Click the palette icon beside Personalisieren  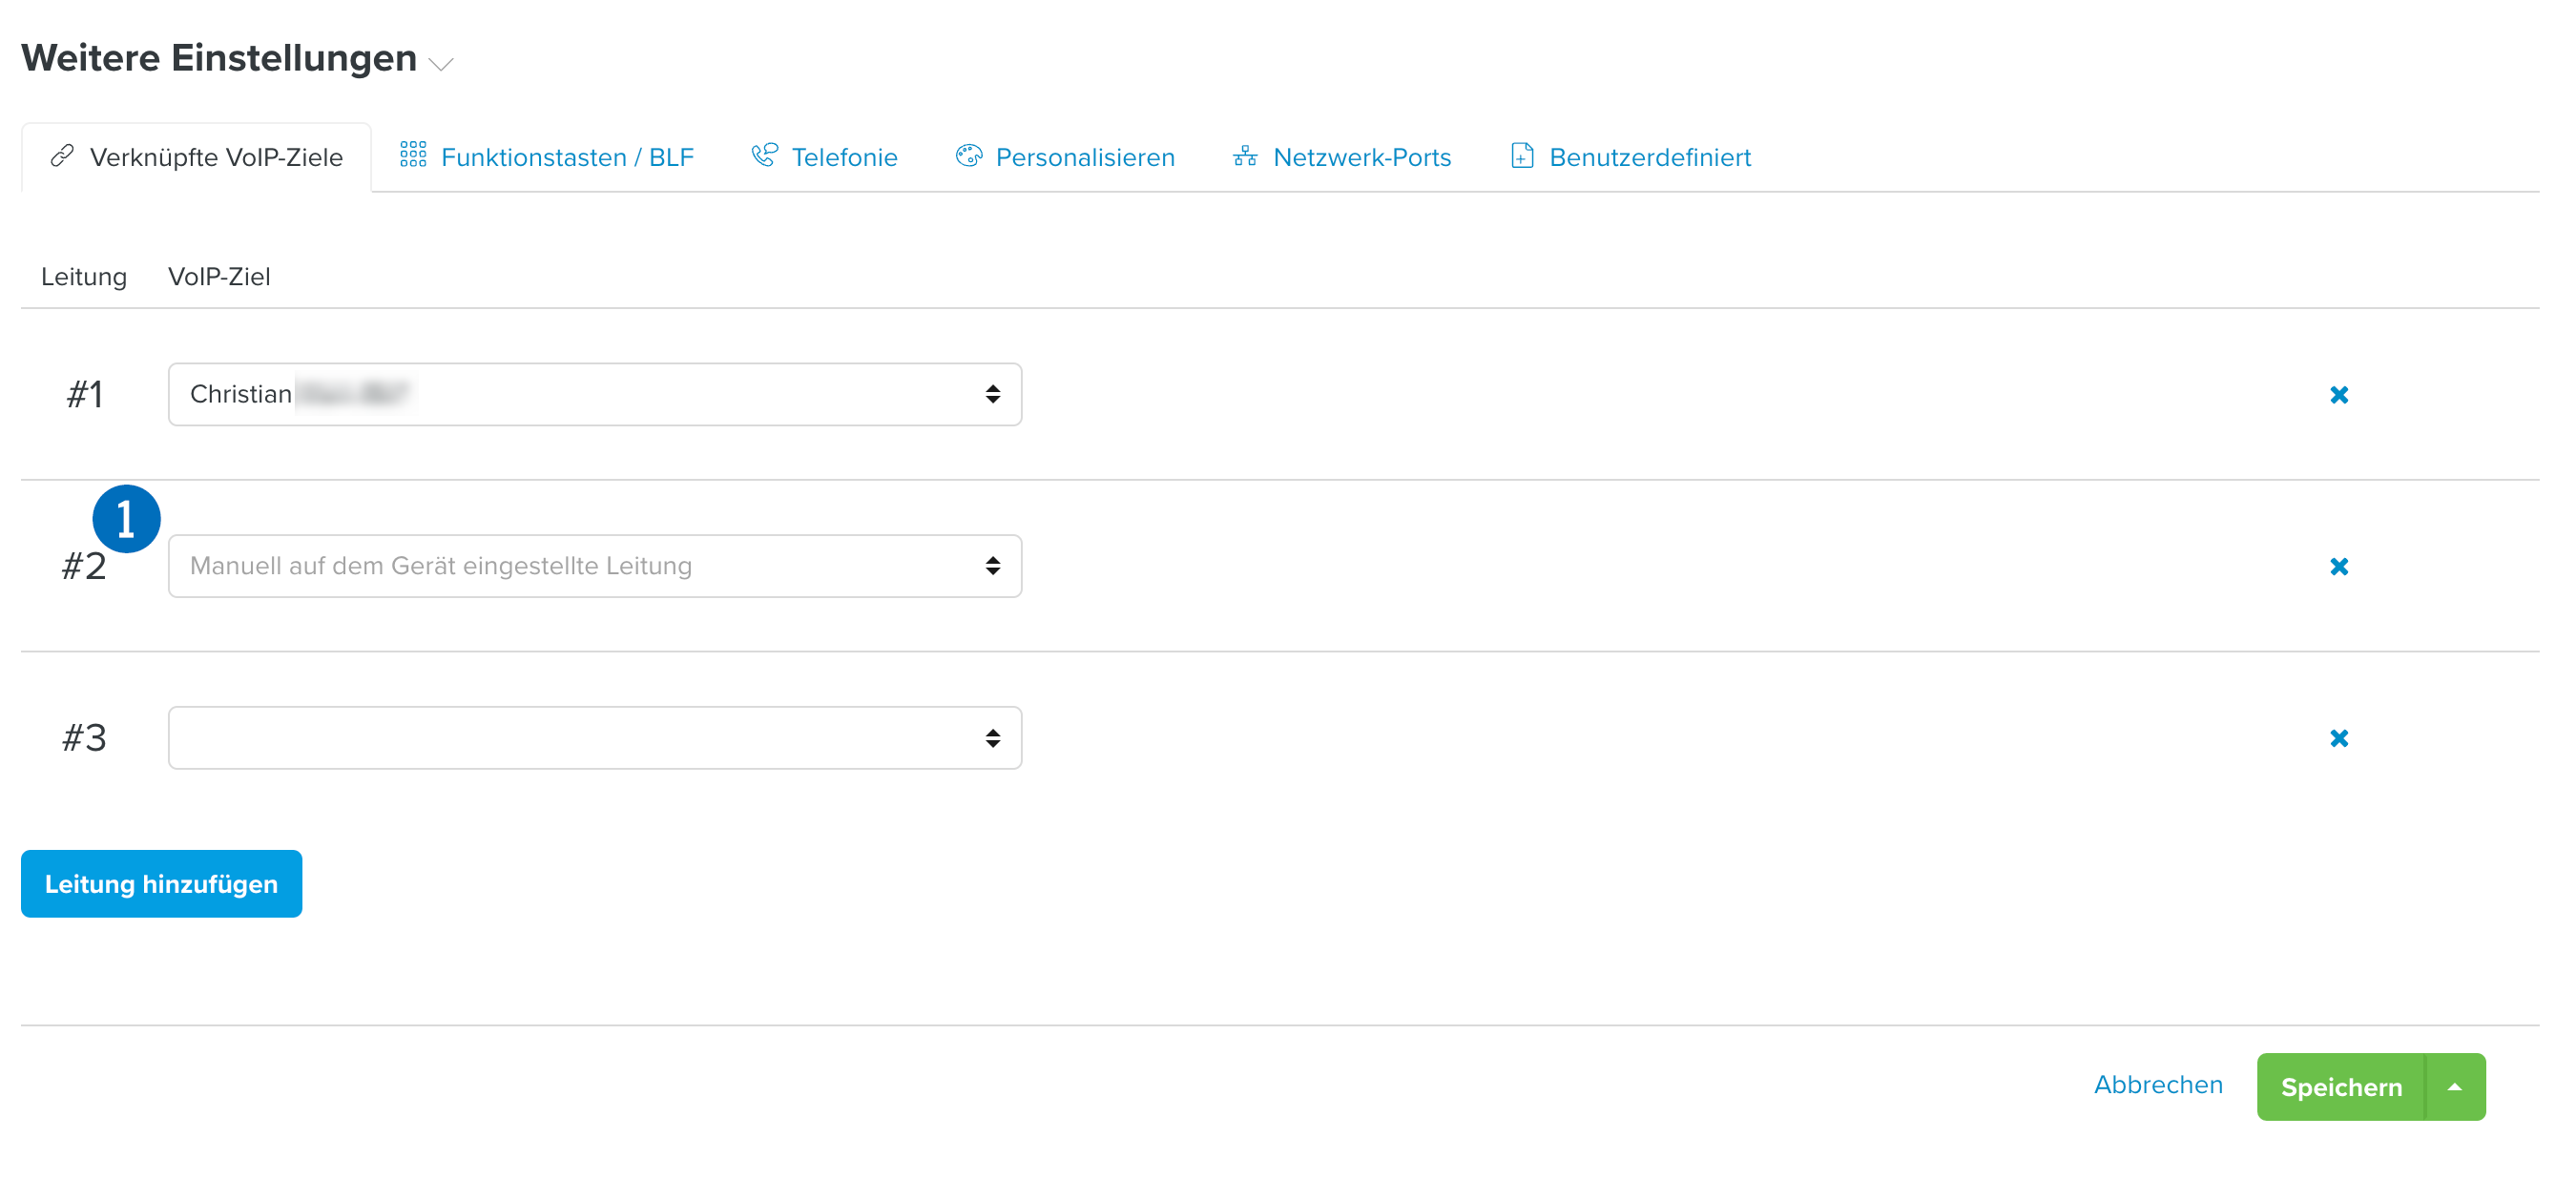coord(968,155)
